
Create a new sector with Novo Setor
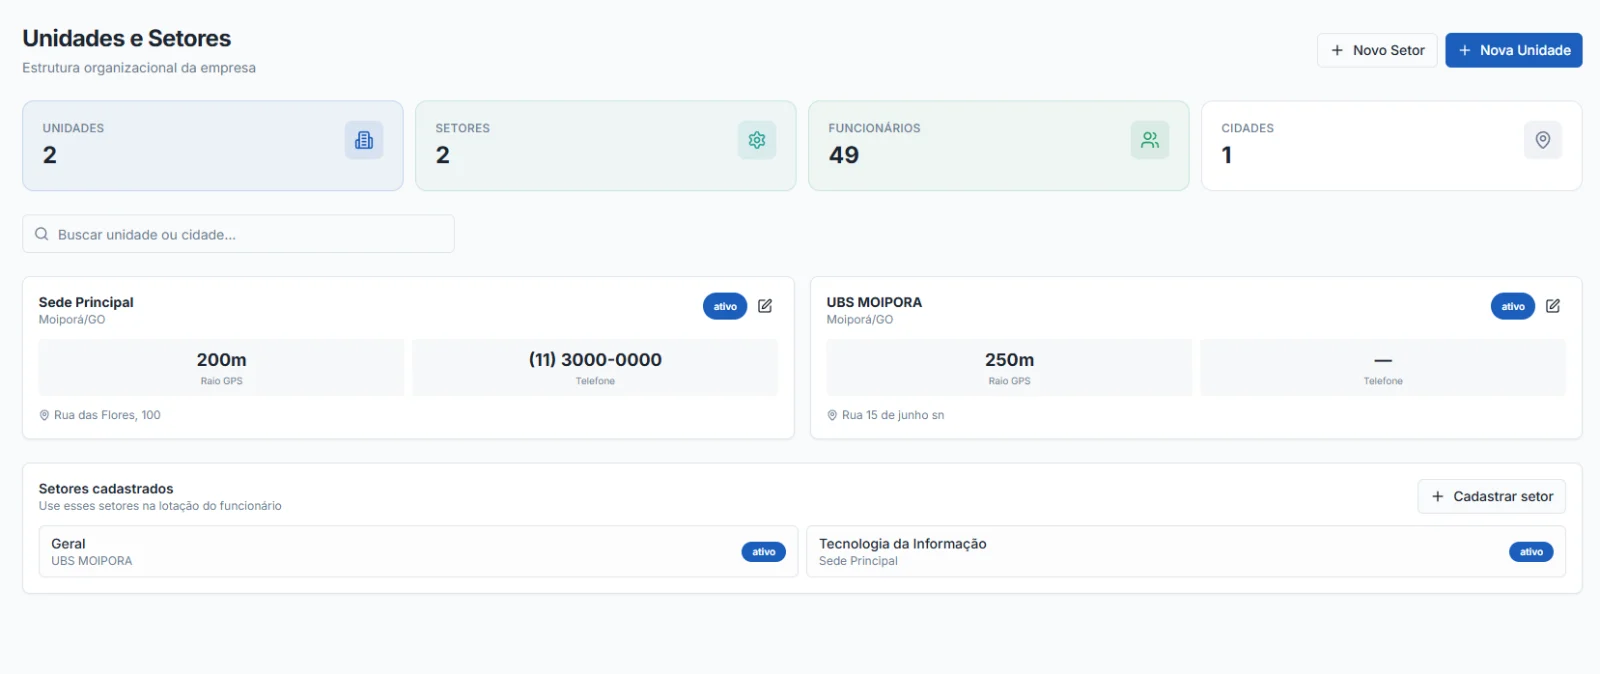click(1377, 50)
